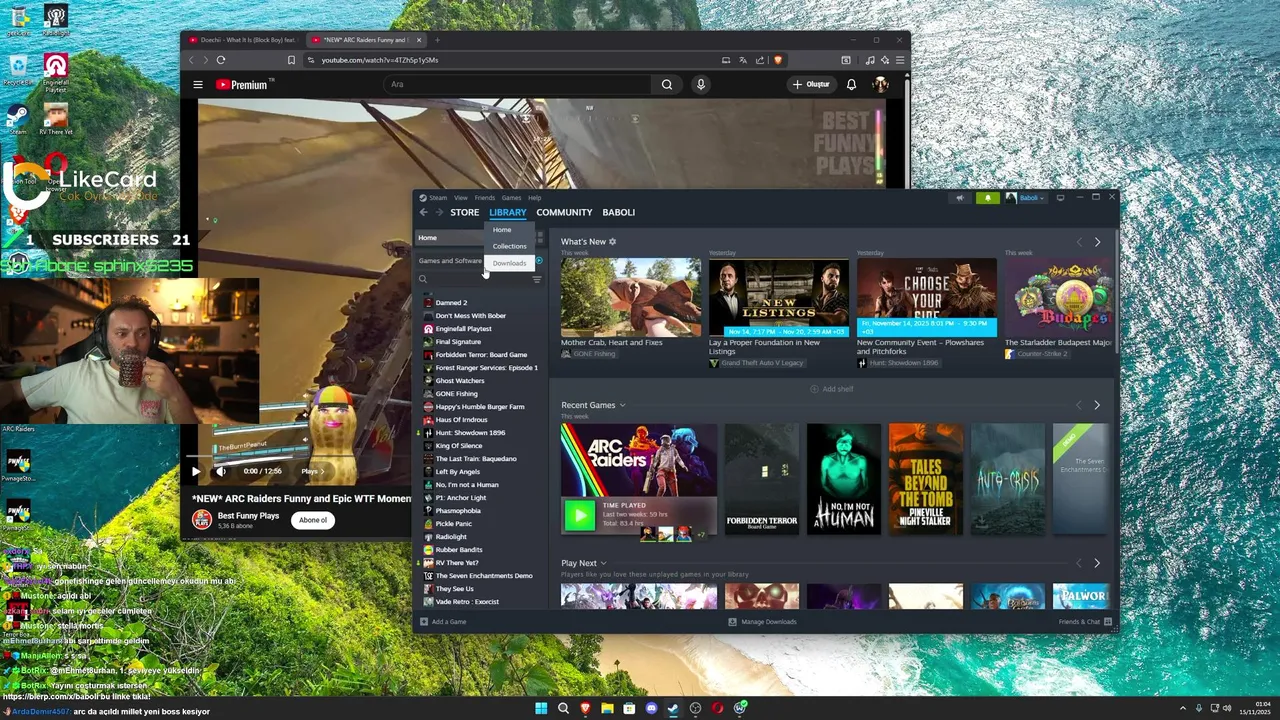The image size is (1280, 720).
Task: Go to COMMUNITY tab
Action: pos(564,212)
